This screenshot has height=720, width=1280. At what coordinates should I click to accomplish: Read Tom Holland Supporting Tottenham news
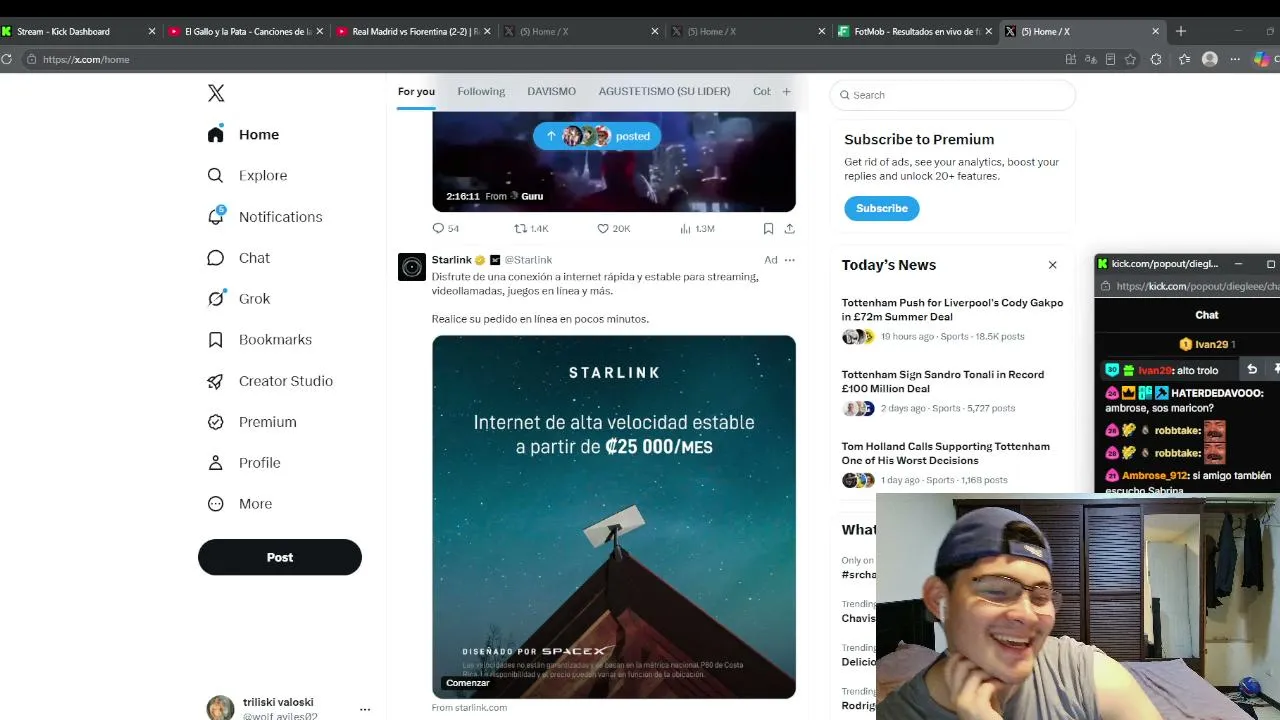tap(946, 454)
